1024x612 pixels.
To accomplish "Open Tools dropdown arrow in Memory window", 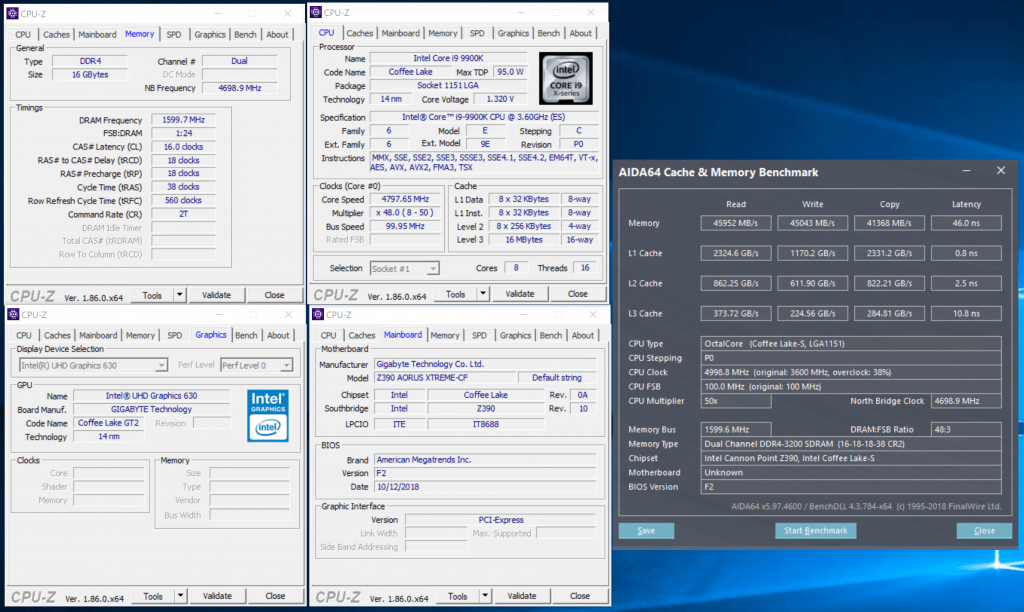I will 180,295.
